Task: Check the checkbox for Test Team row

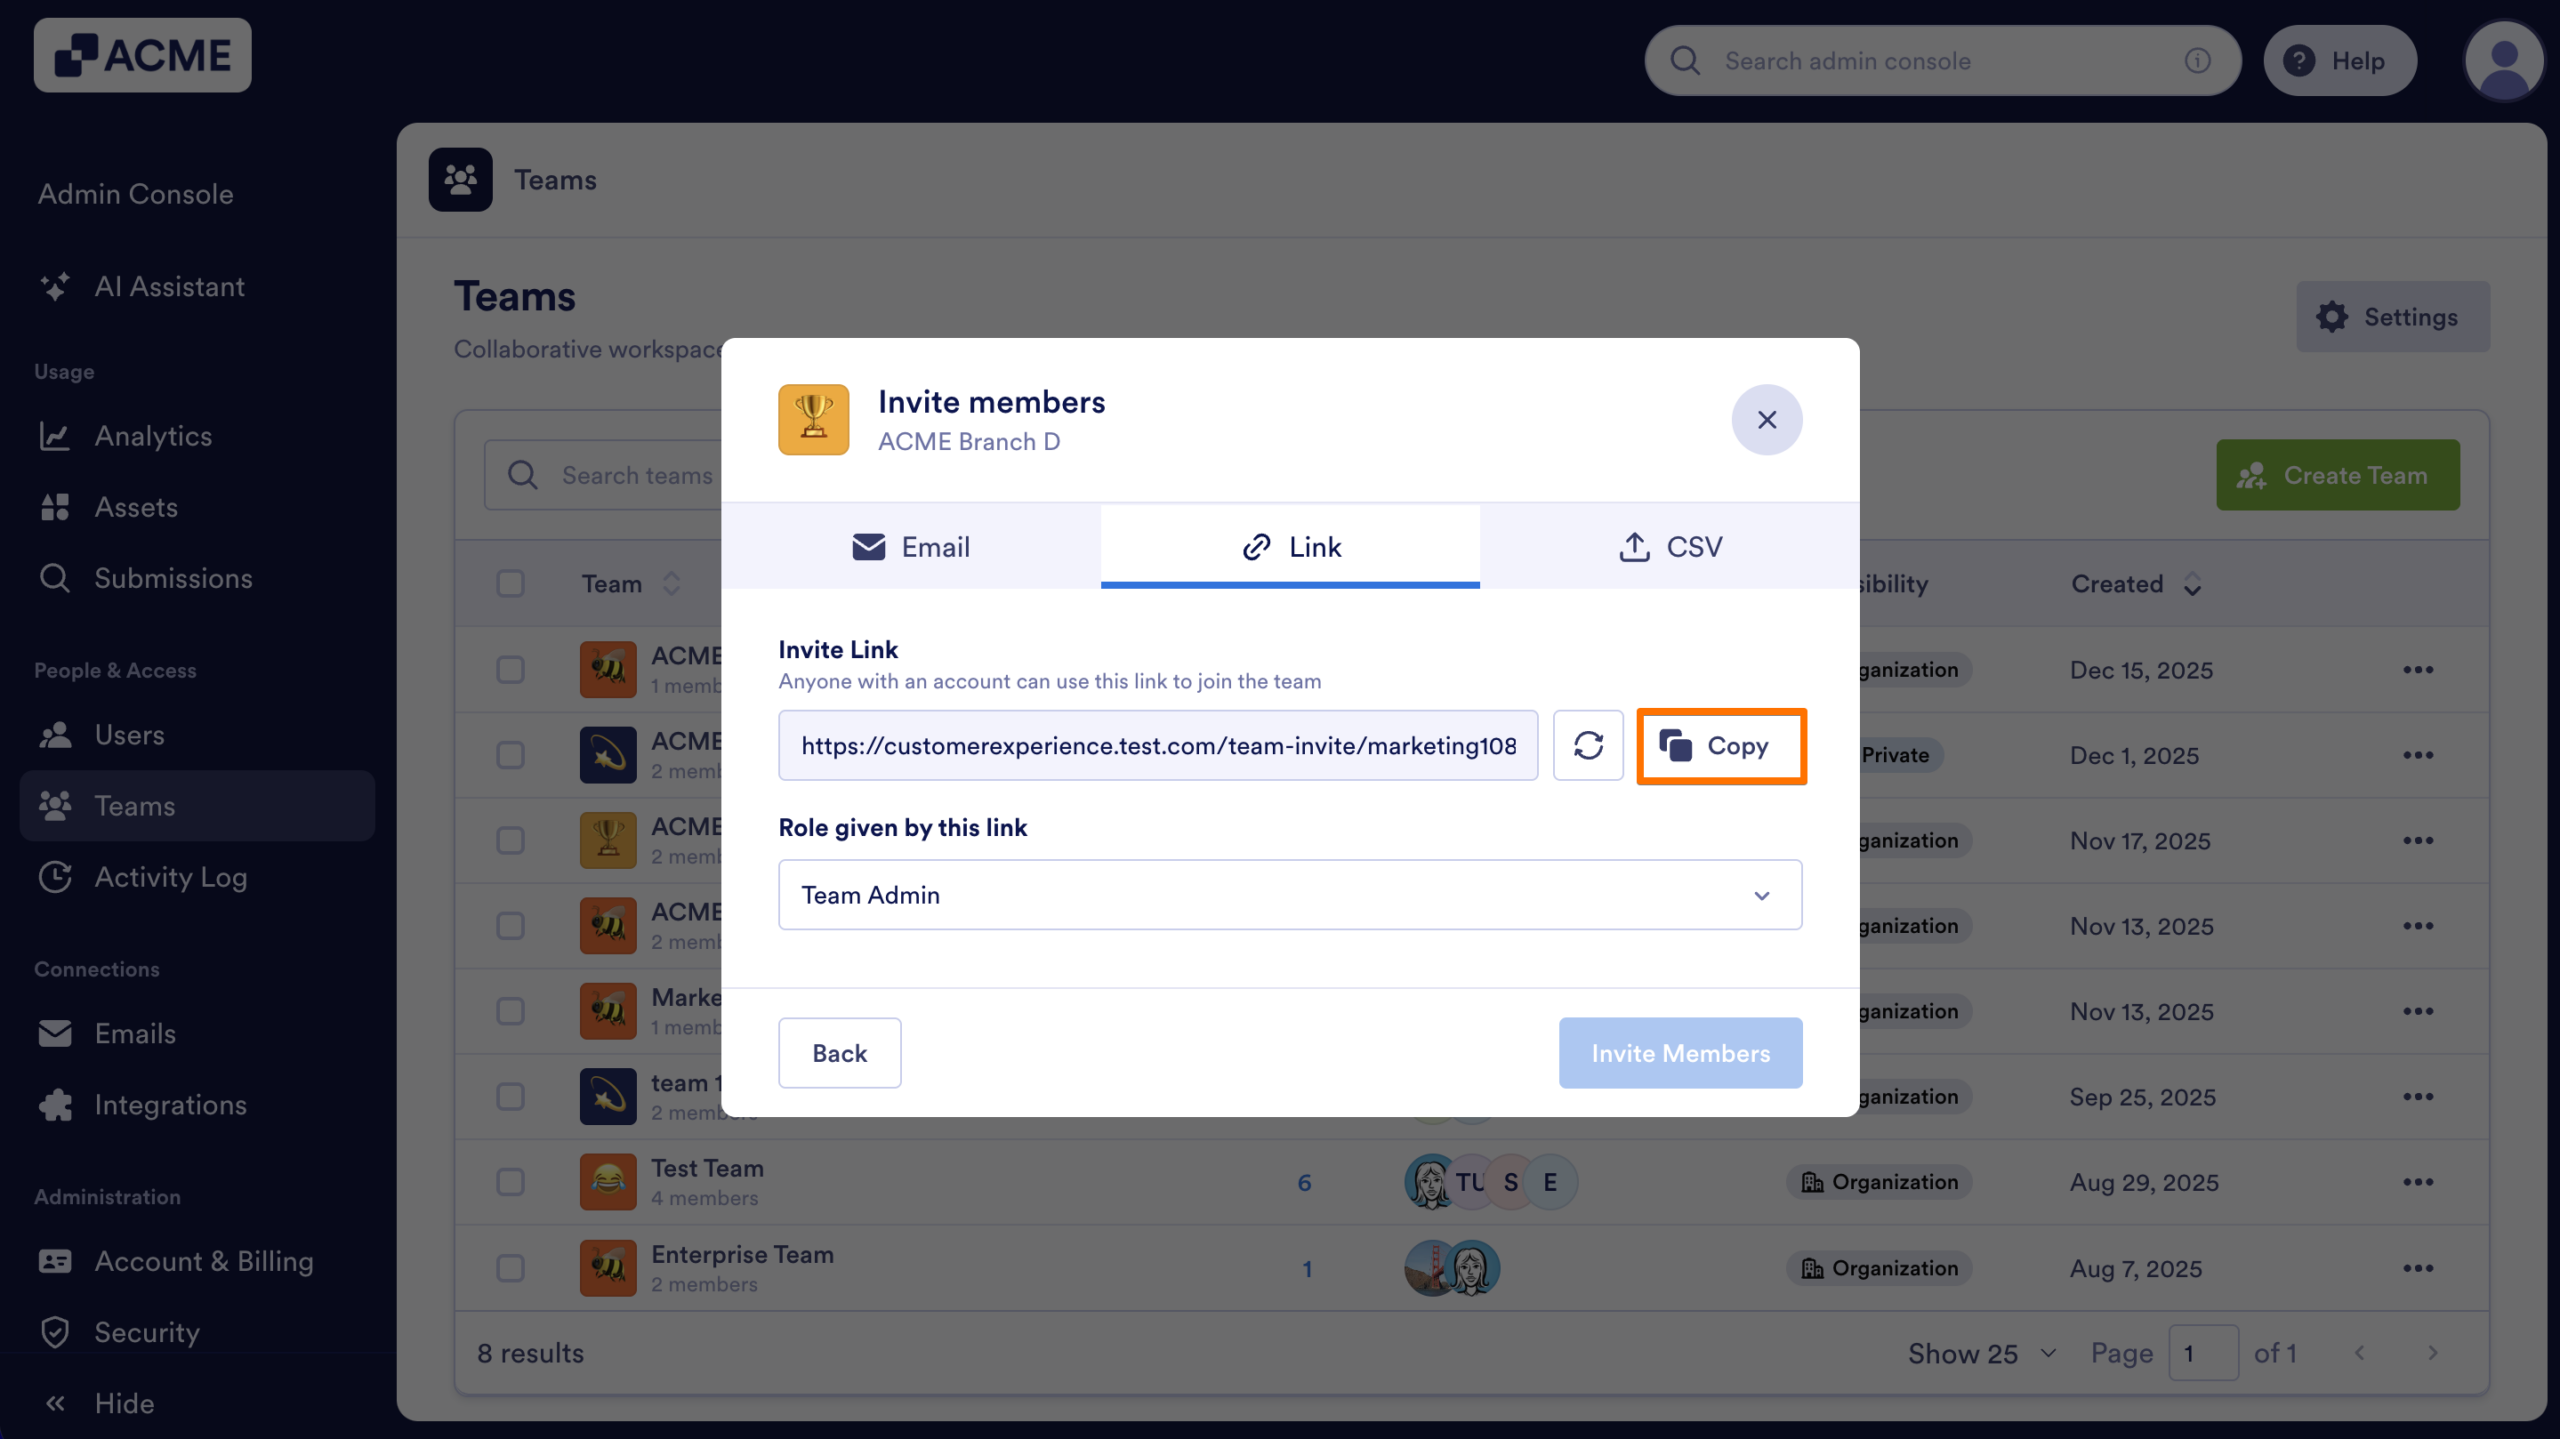Action: [511, 1182]
